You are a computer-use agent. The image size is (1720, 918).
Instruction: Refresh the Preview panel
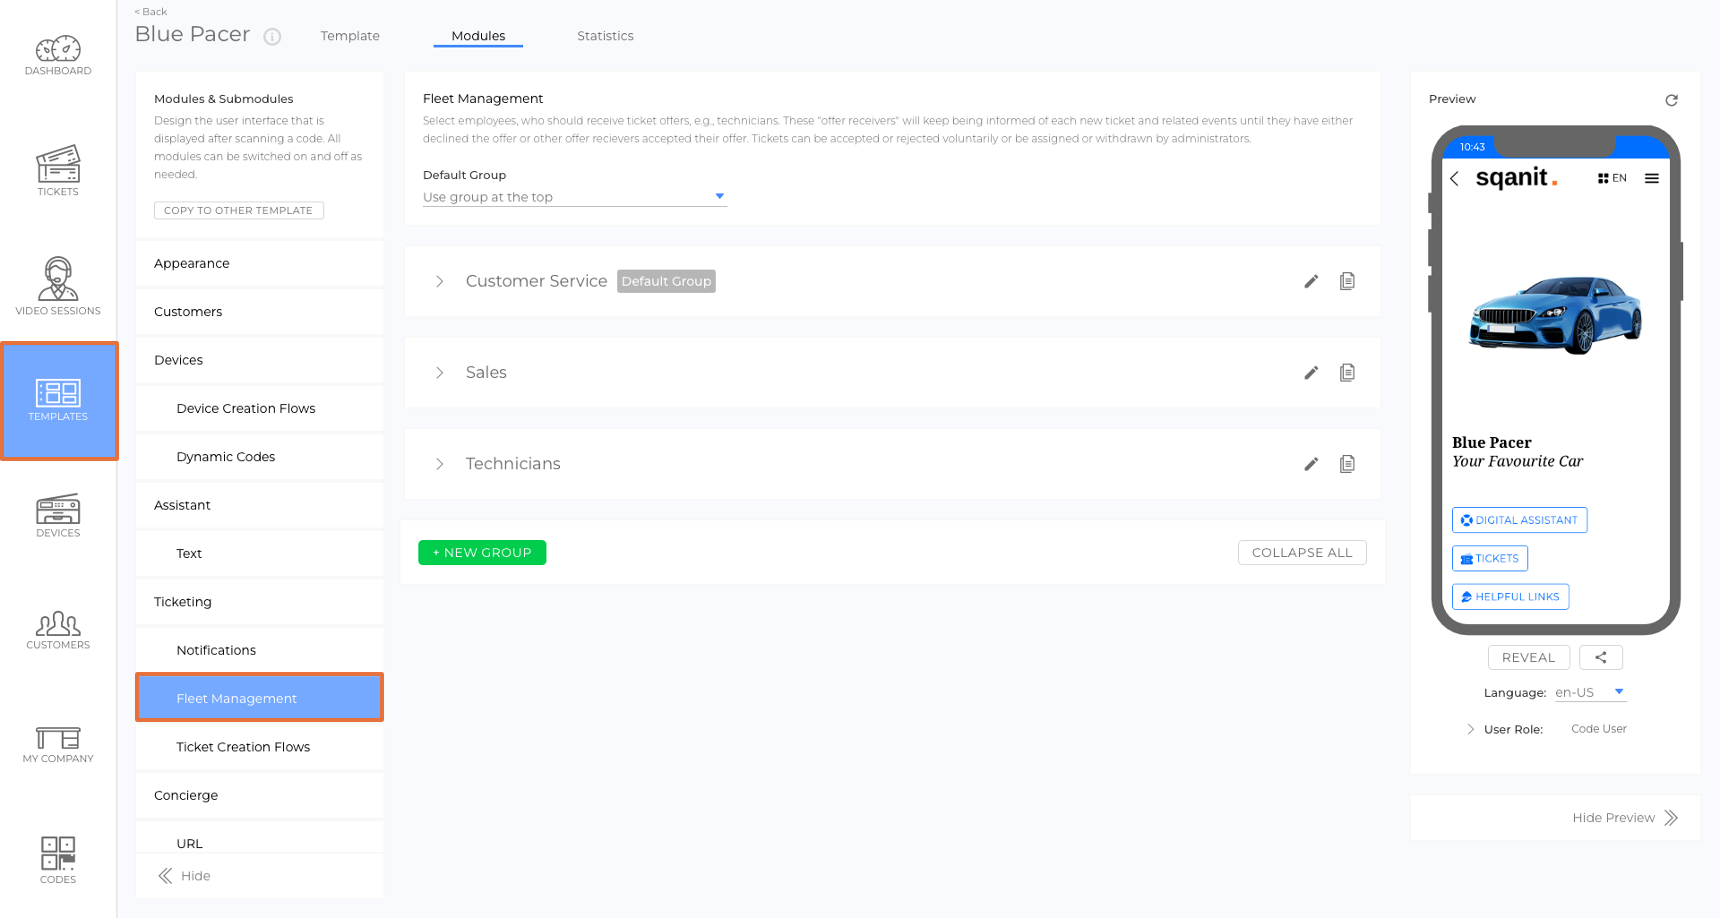1671,100
